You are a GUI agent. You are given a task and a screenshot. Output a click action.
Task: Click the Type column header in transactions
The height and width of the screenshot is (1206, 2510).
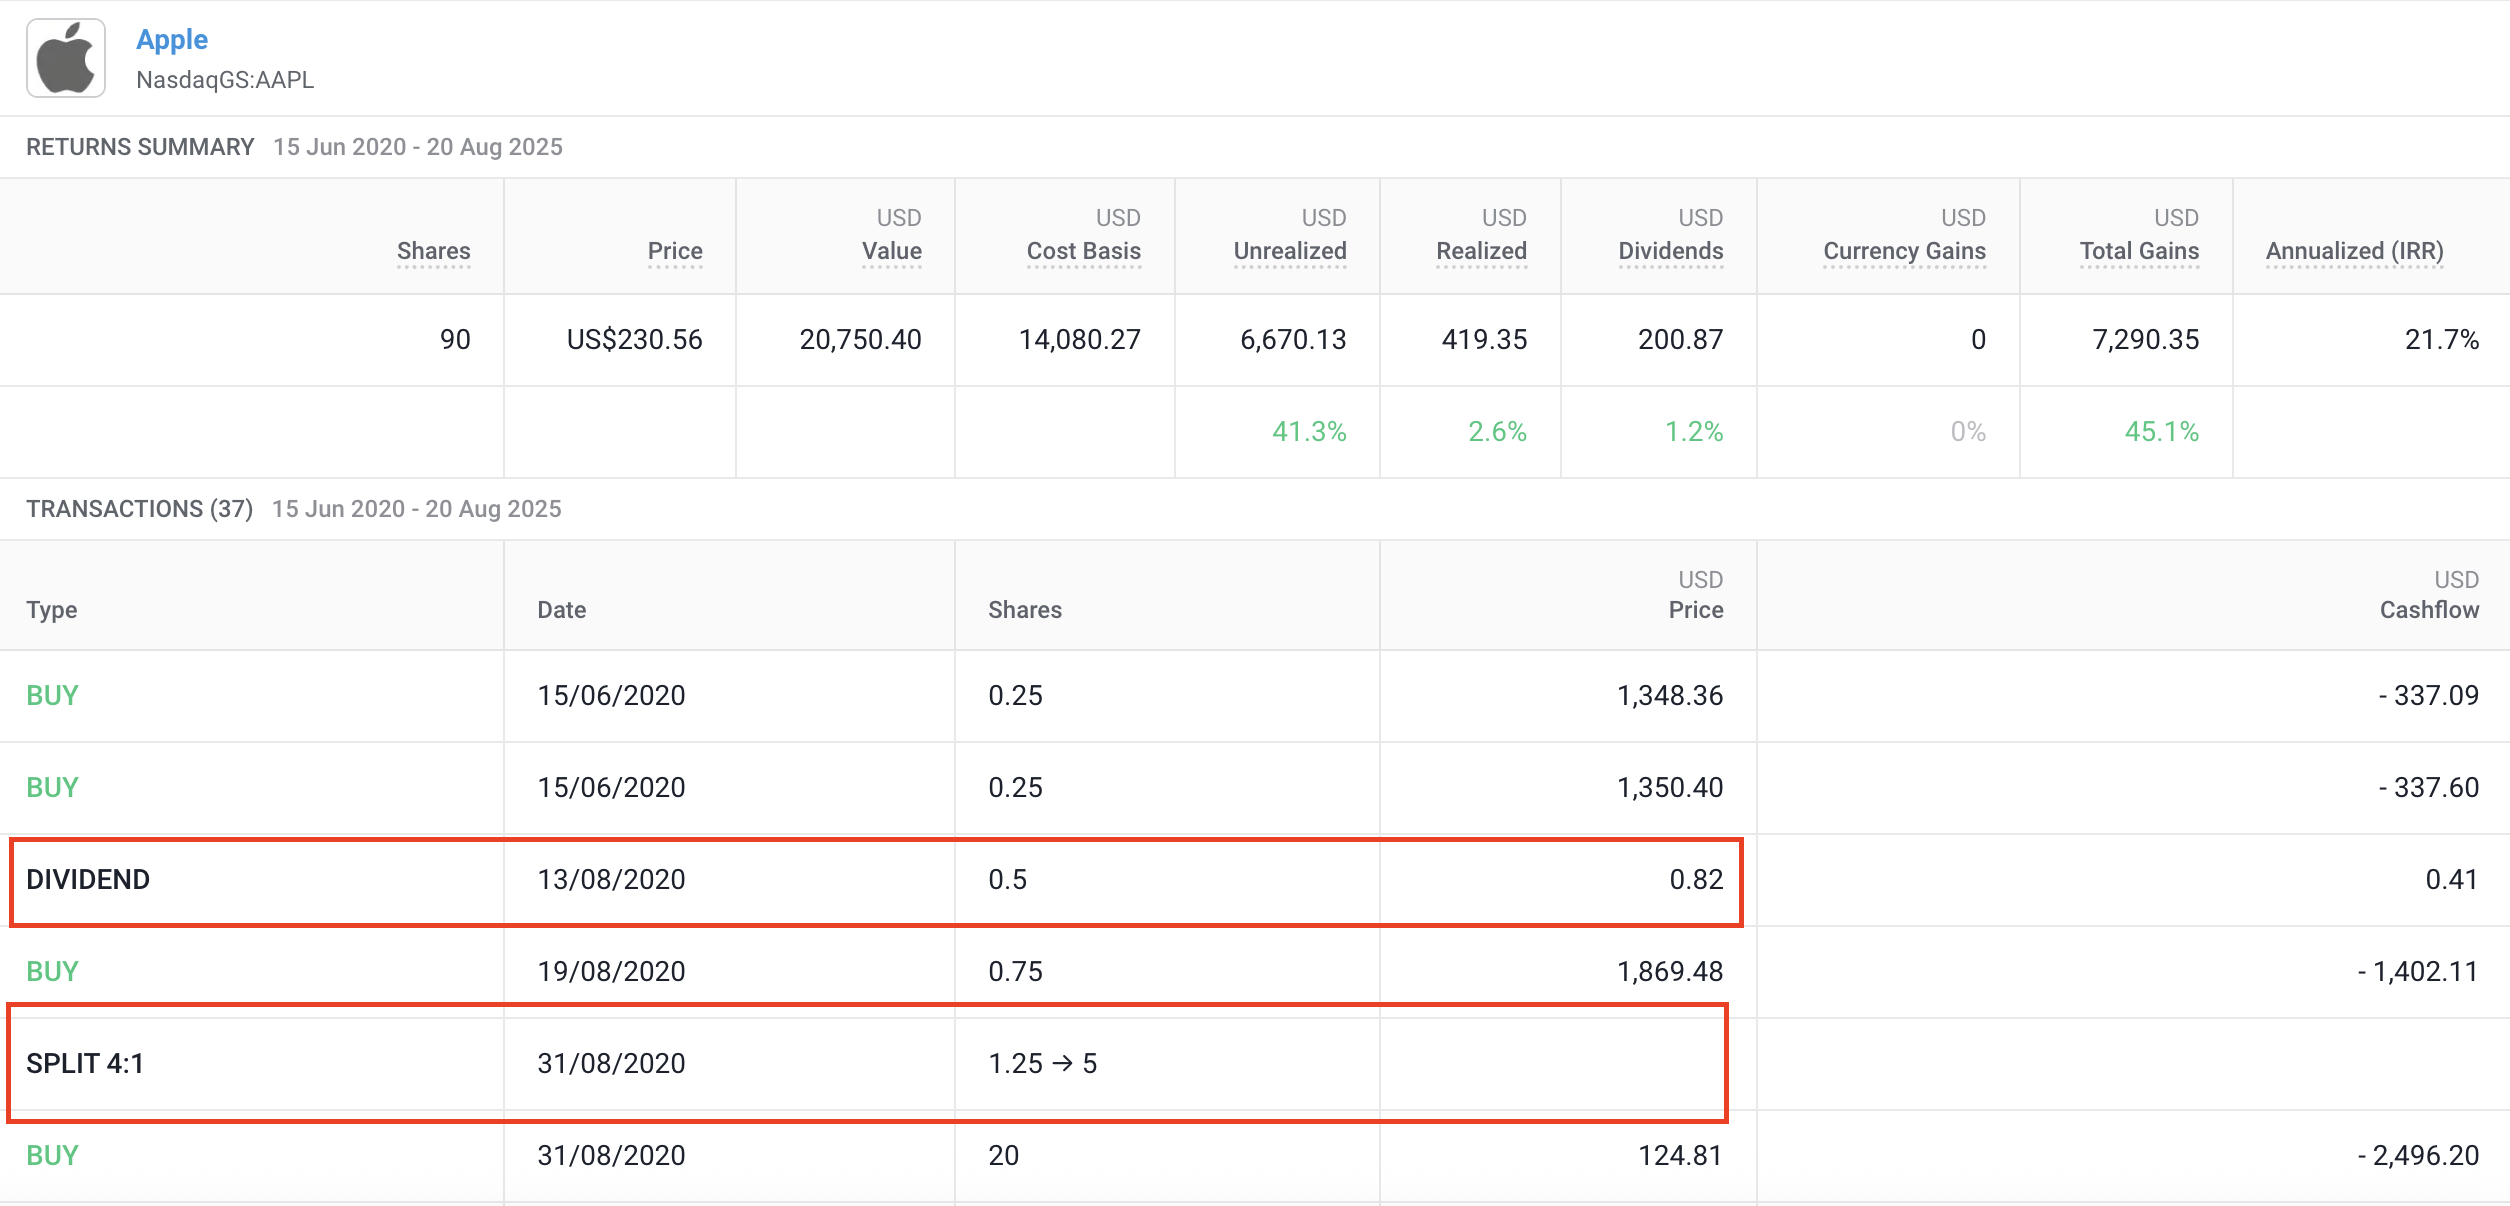tap(52, 610)
